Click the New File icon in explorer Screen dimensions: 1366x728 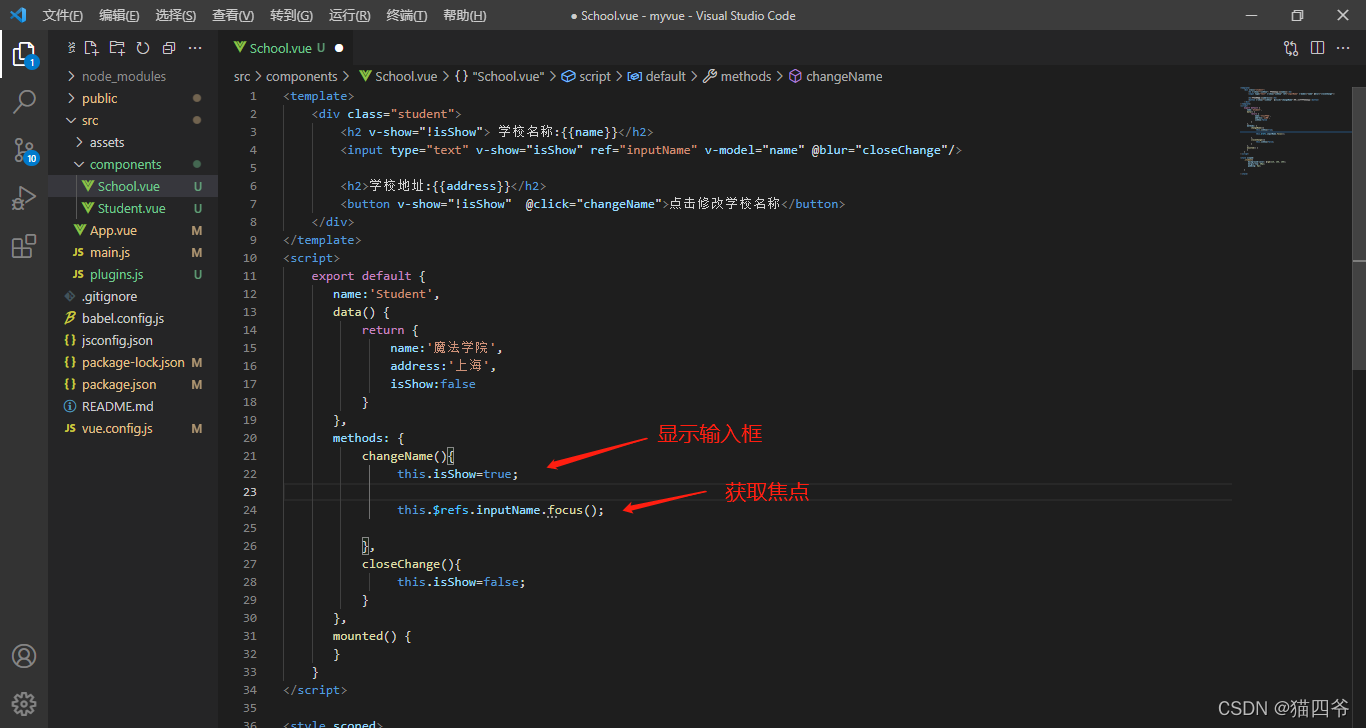[92, 48]
